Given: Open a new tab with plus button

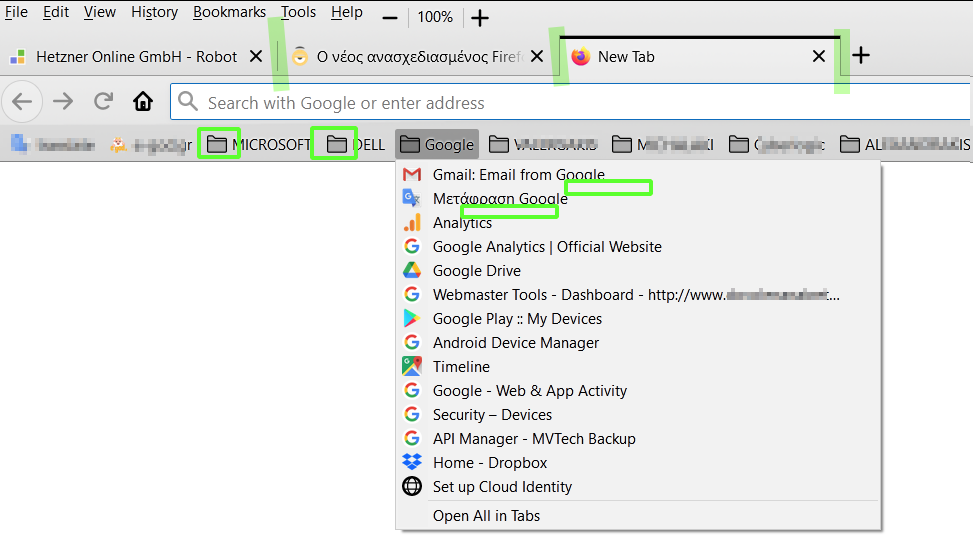Looking at the screenshot, I should 861,55.
